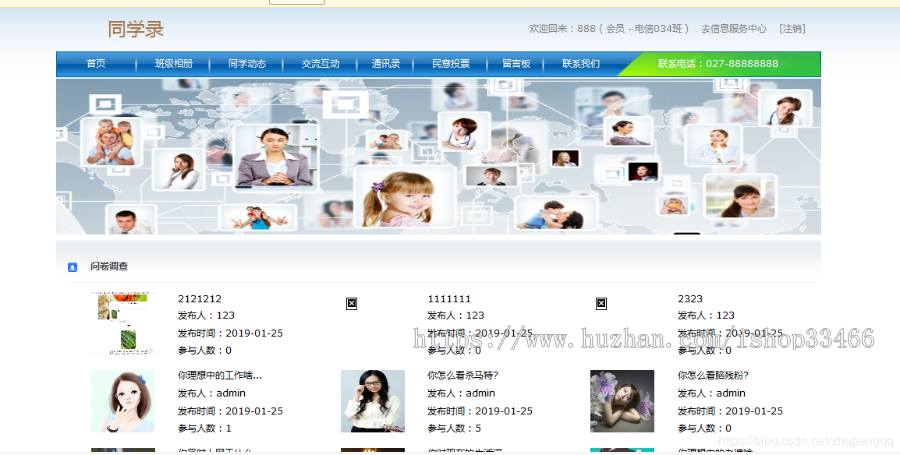Click 参与人数:5 text

(454, 428)
